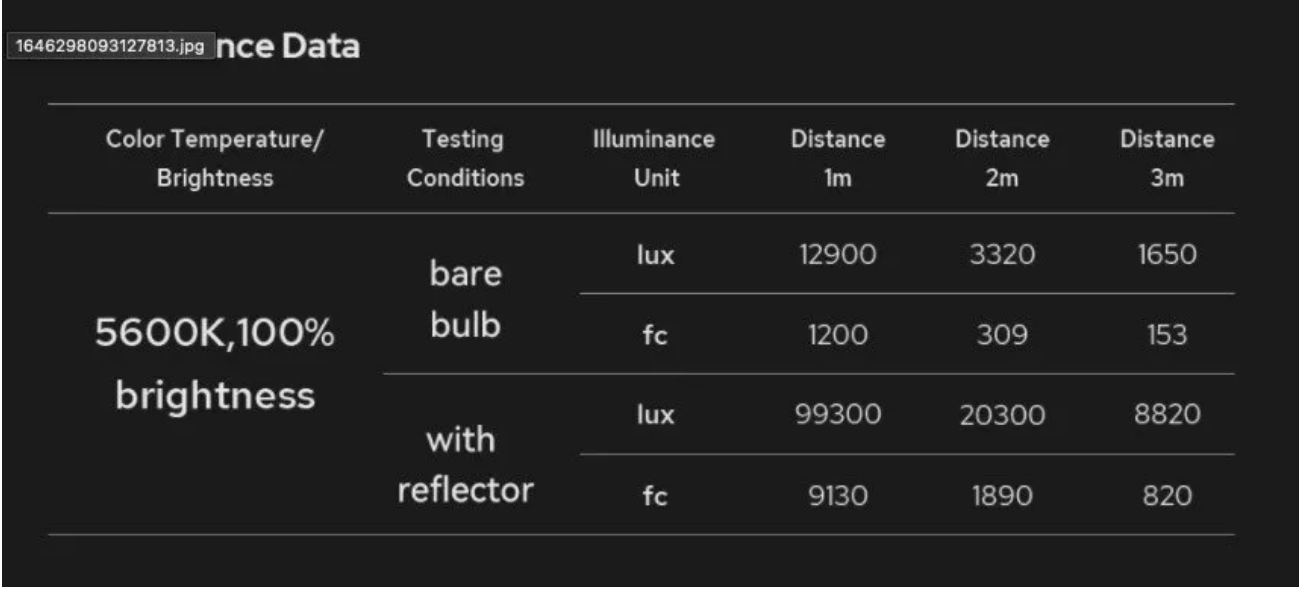Select the Color Temperature/Brightness column header
The image size is (1310, 592).
[214, 158]
